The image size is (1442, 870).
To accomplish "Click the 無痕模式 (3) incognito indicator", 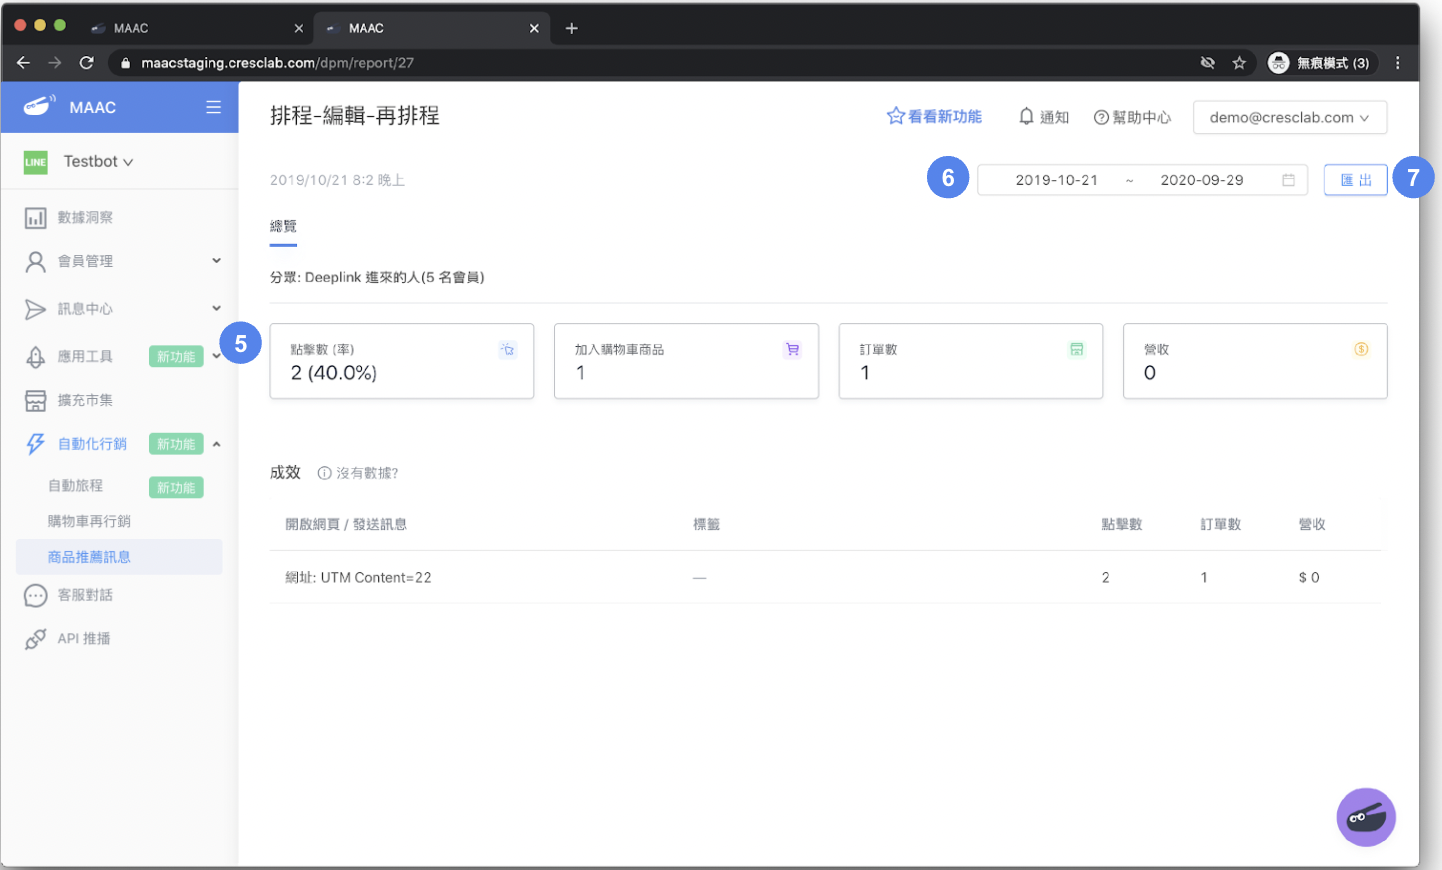I will [1320, 62].
